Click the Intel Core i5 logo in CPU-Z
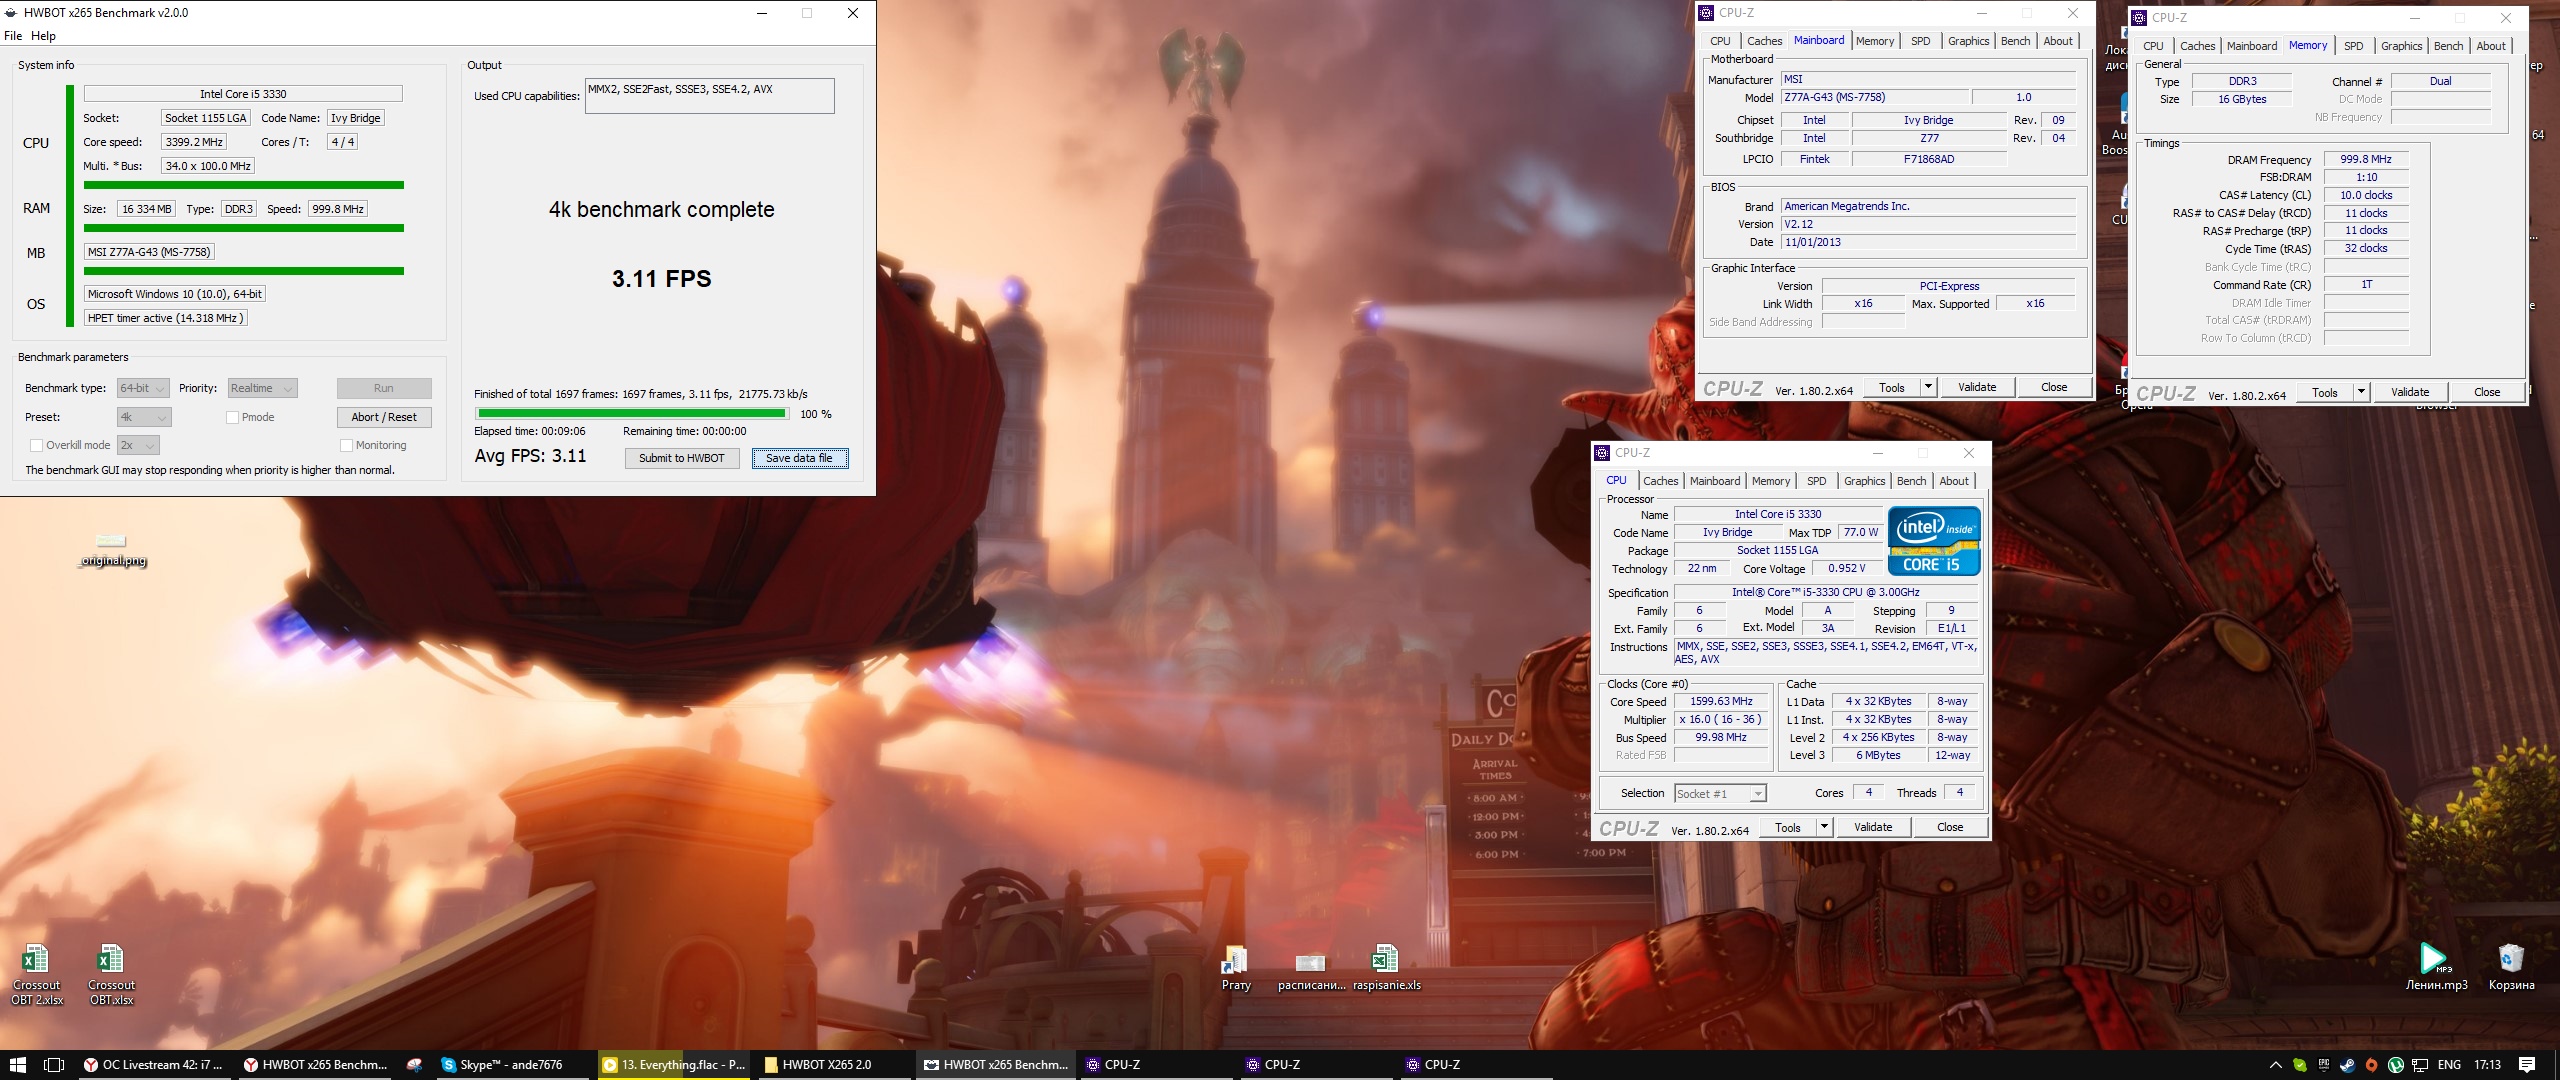The width and height of the screenshot is (2560, 1080). [x=1933, y=541]
